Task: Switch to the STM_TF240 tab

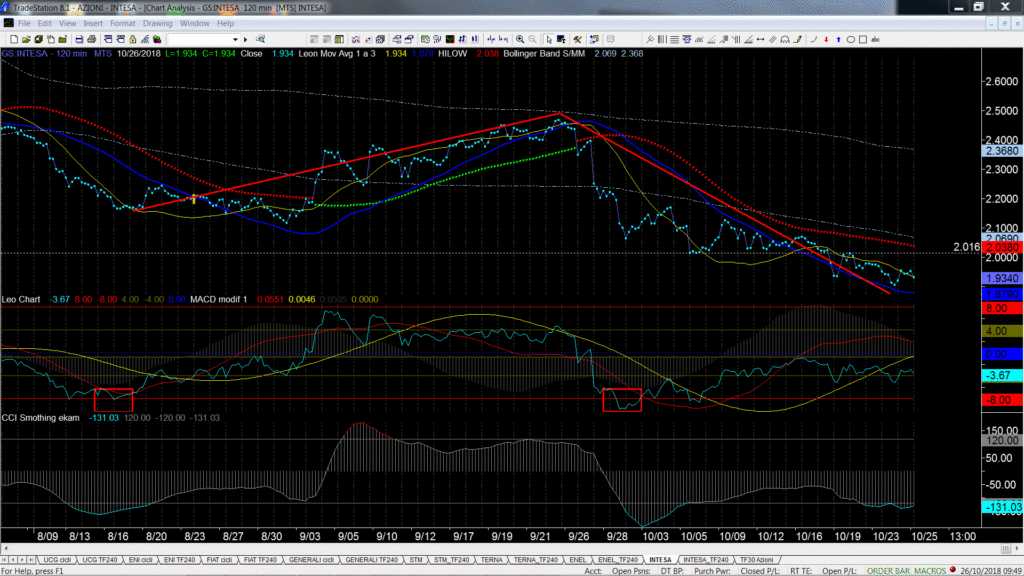Action: [x=451, y=560]
